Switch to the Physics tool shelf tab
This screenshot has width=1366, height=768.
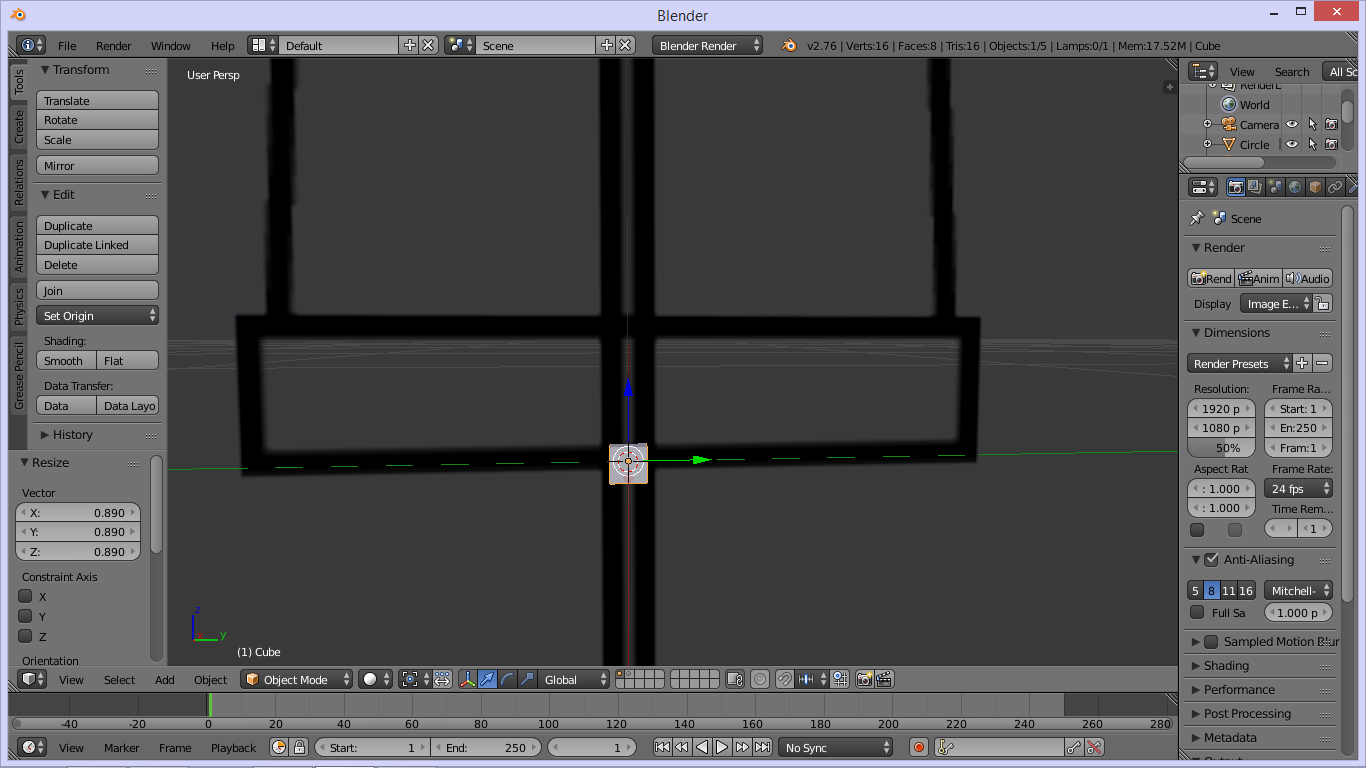coord(18,307)
